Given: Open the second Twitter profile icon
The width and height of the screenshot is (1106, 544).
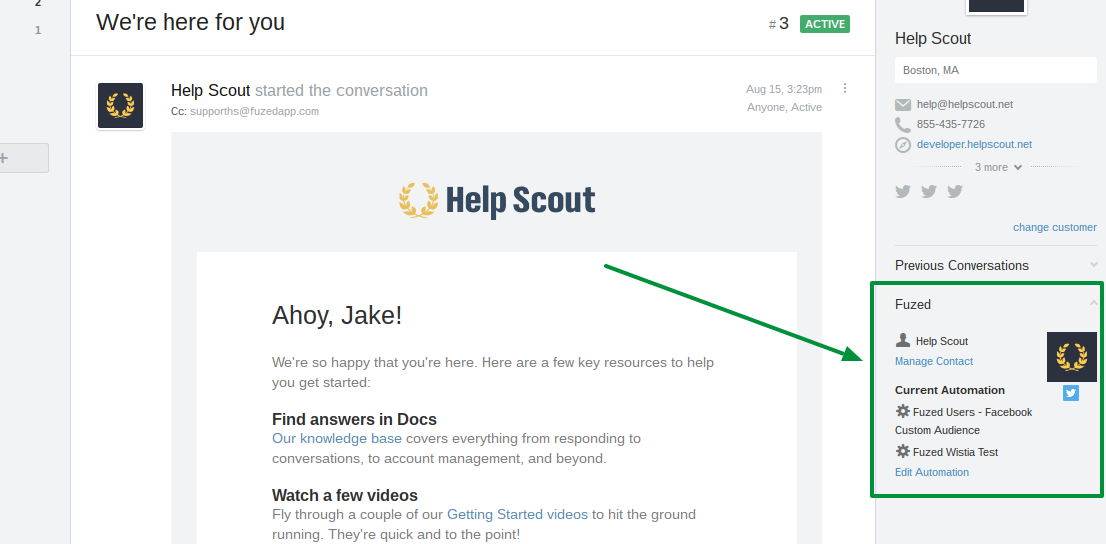Looking at the screenshot, I should pos(929,191).
